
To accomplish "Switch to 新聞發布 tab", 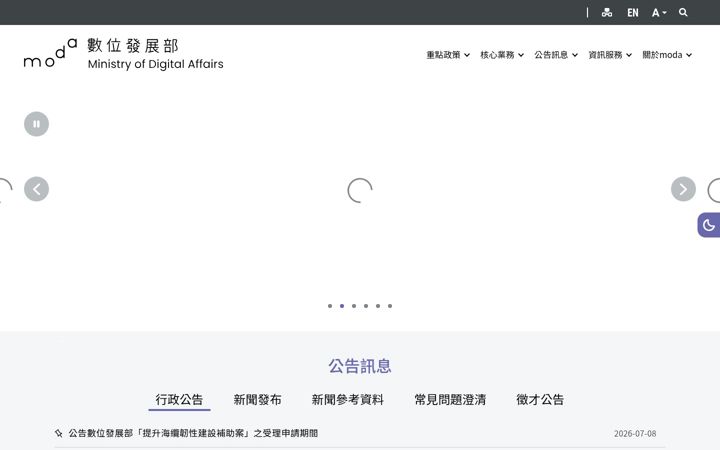I will [257, 400].
